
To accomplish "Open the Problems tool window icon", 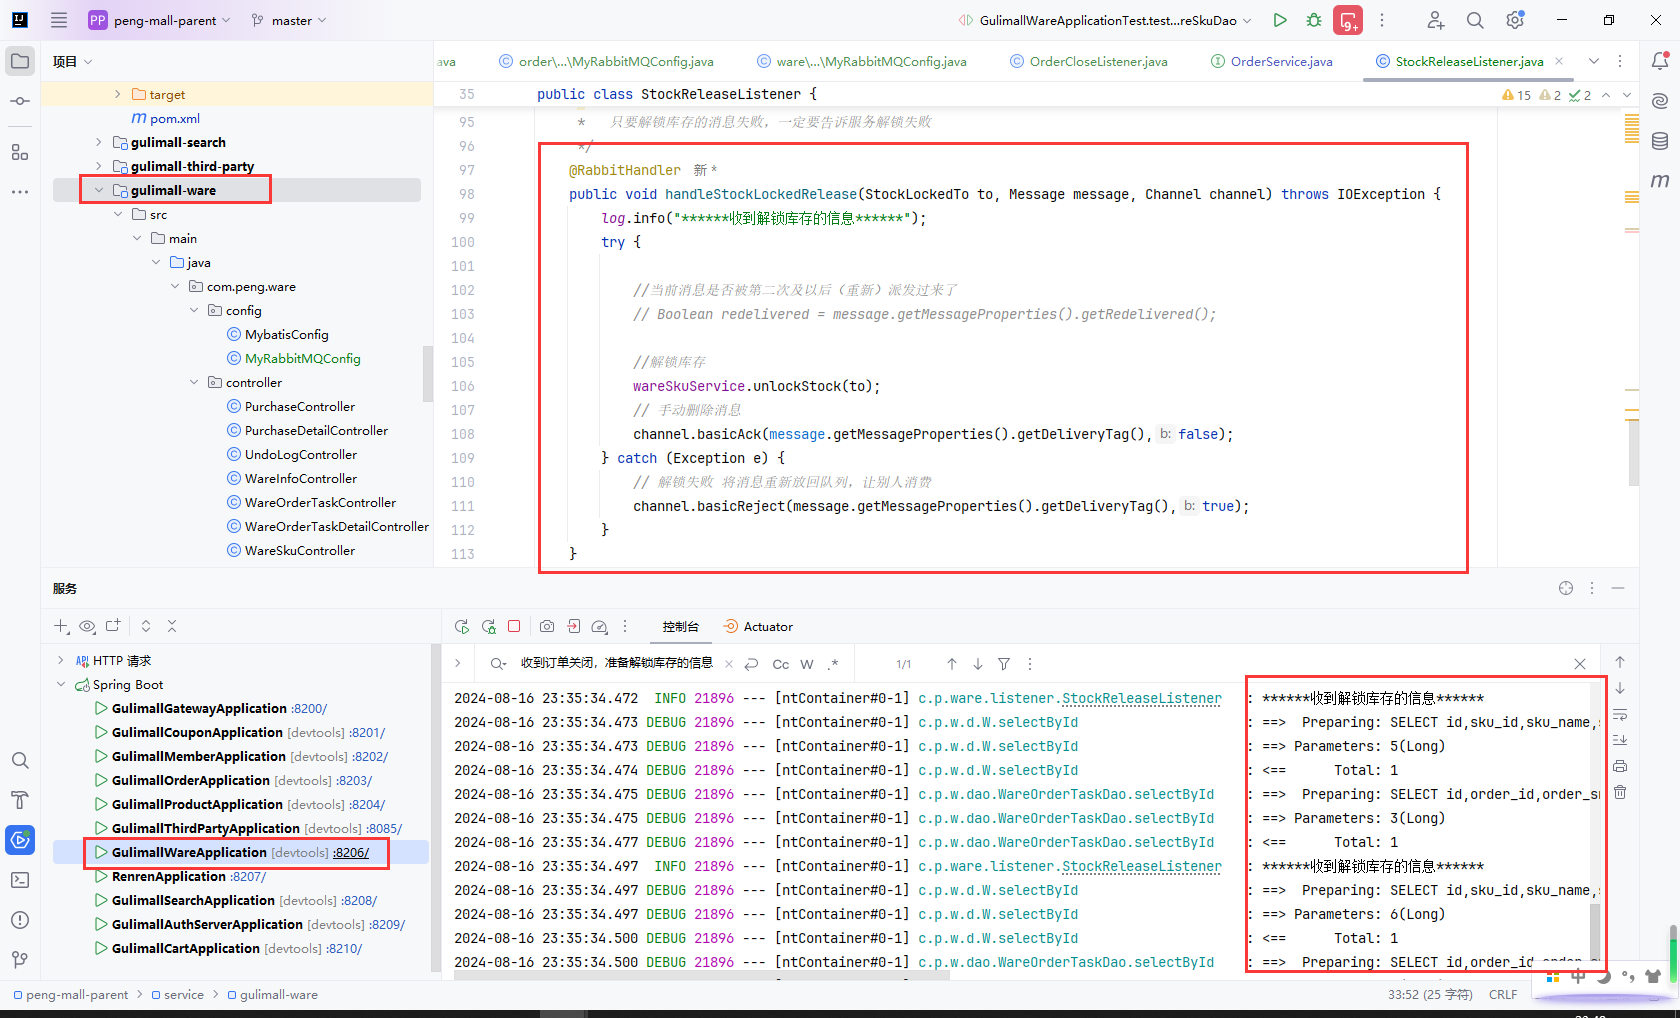I will coord(20,920).
